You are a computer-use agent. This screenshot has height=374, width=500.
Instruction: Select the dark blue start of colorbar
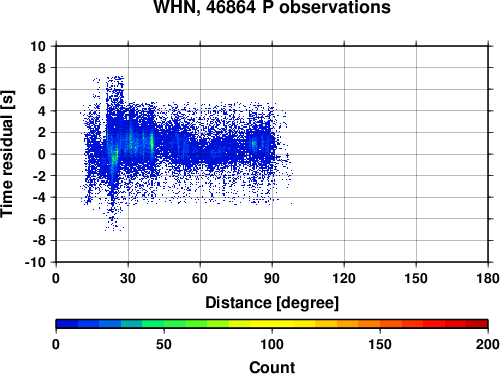[x=67, y=324]
